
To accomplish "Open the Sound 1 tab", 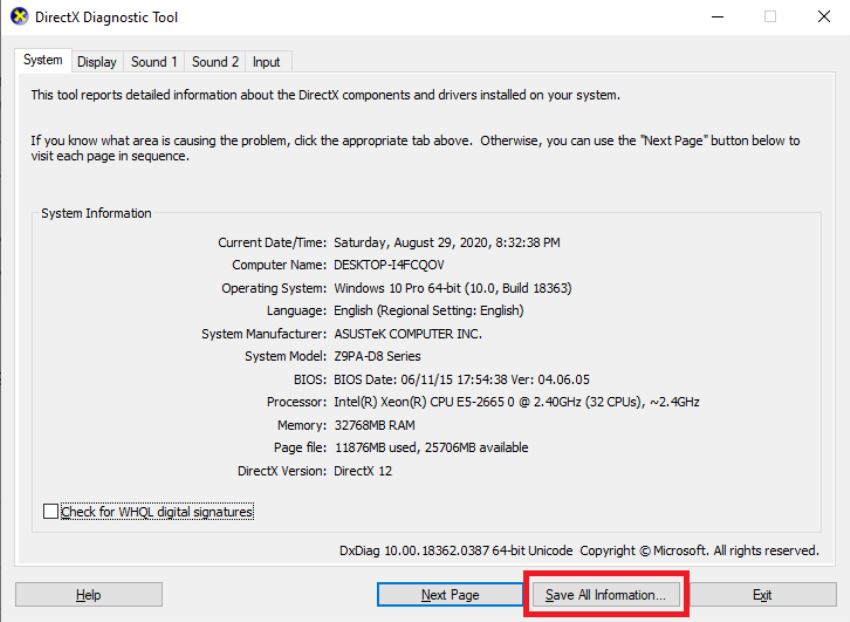I will (154, 62).
